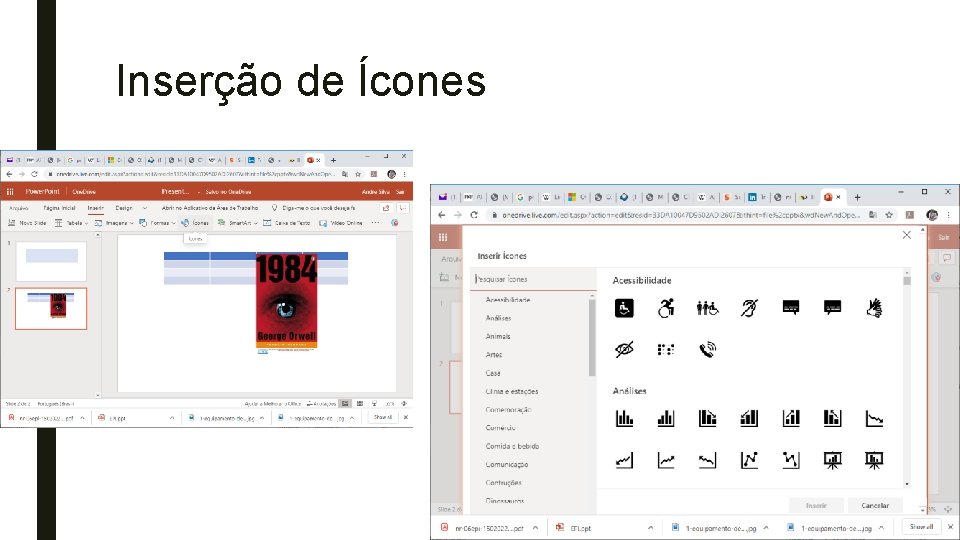Choose the crossed-out eye low-vision icon
Viewport: 960px width, 540px height.
point(624,350)
